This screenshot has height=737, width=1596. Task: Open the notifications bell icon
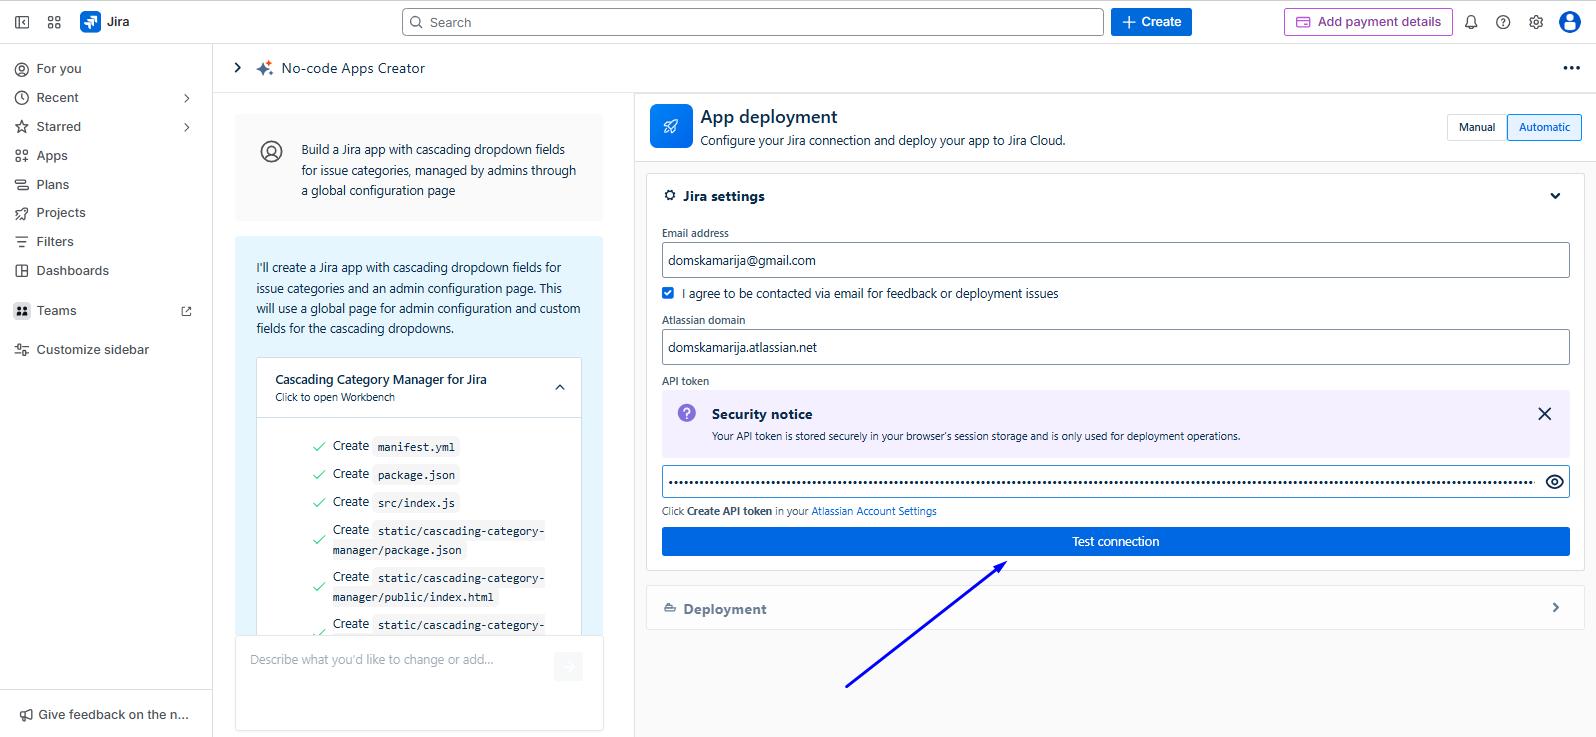click(x=1471, y=22)
